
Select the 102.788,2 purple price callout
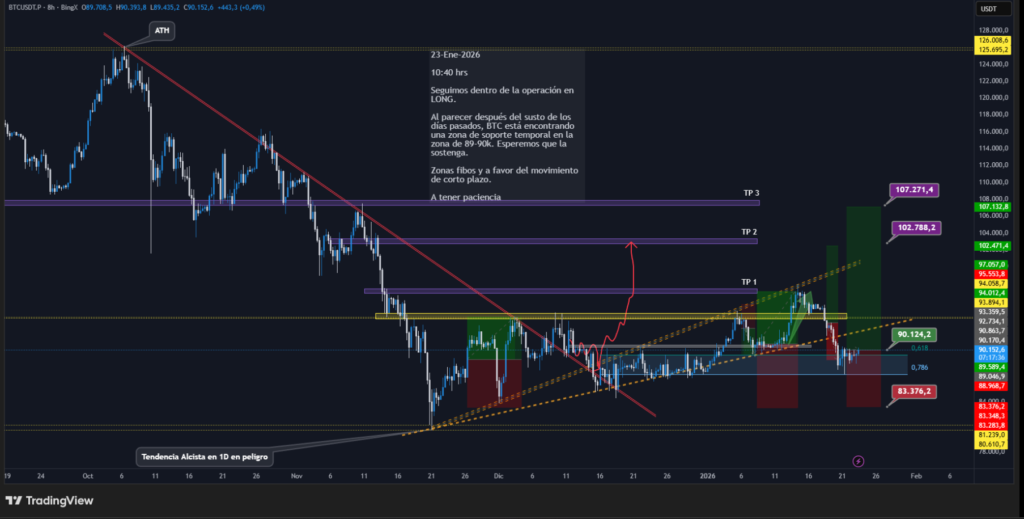tap(916, 228)
